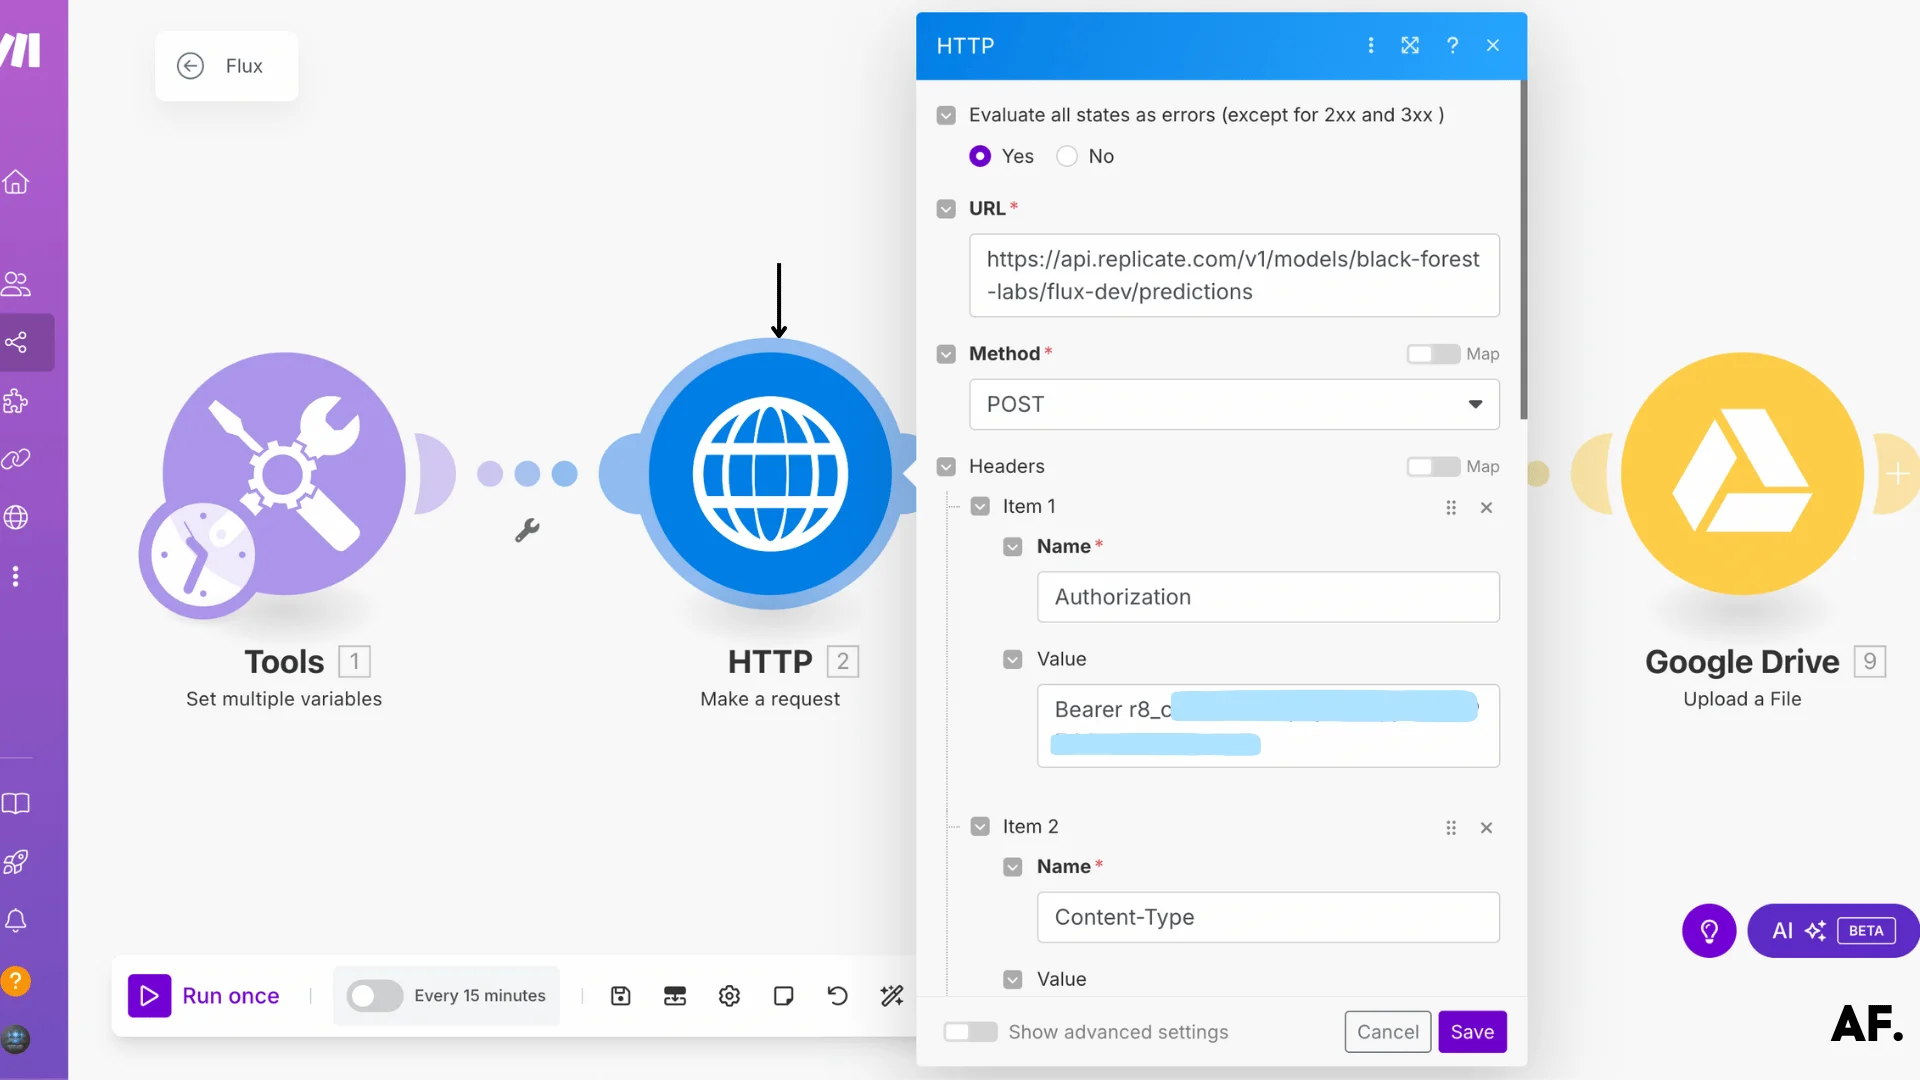Open the Method POST dropdown
Image resolution: width=1920 pixels, height=1080 pixels.
point(1233,405)
